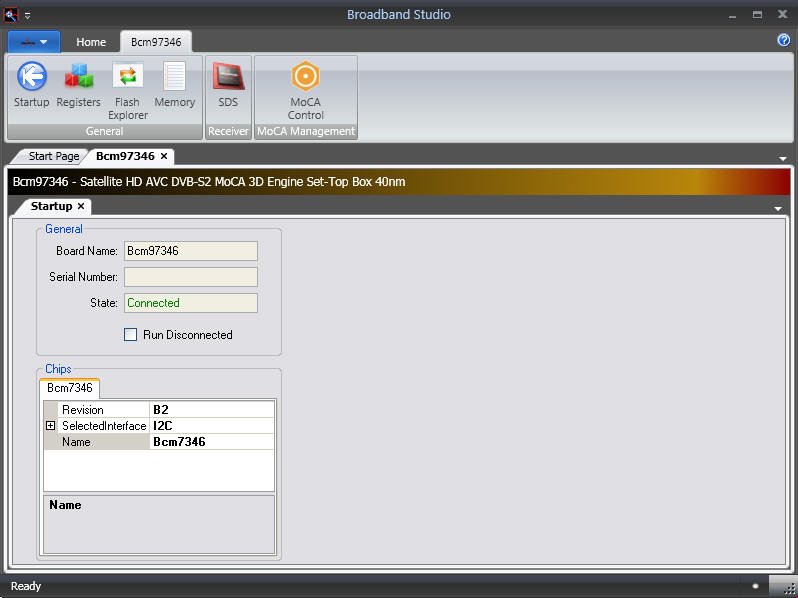798x598 pixels.
Task: Open the blue application menu dropdown
Action: (x=34, y=42)
